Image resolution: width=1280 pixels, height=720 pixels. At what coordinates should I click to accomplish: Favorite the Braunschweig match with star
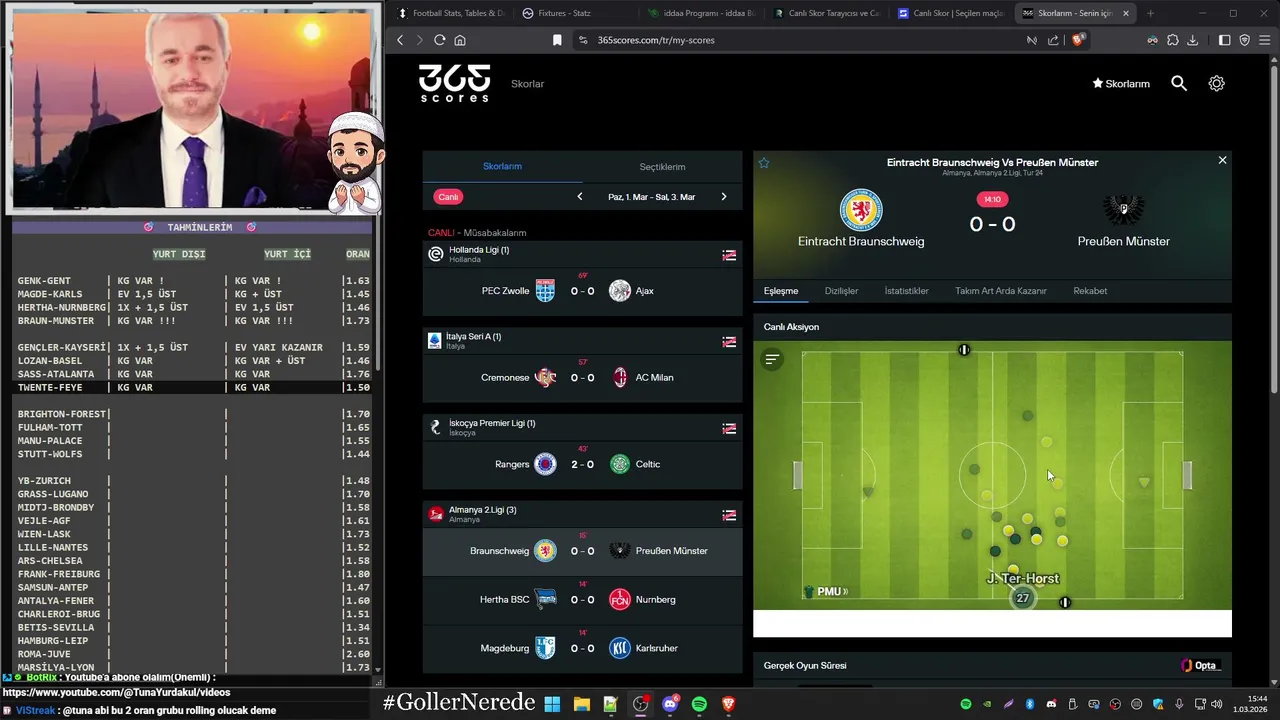pyautogui.click(x=764, y=162)
